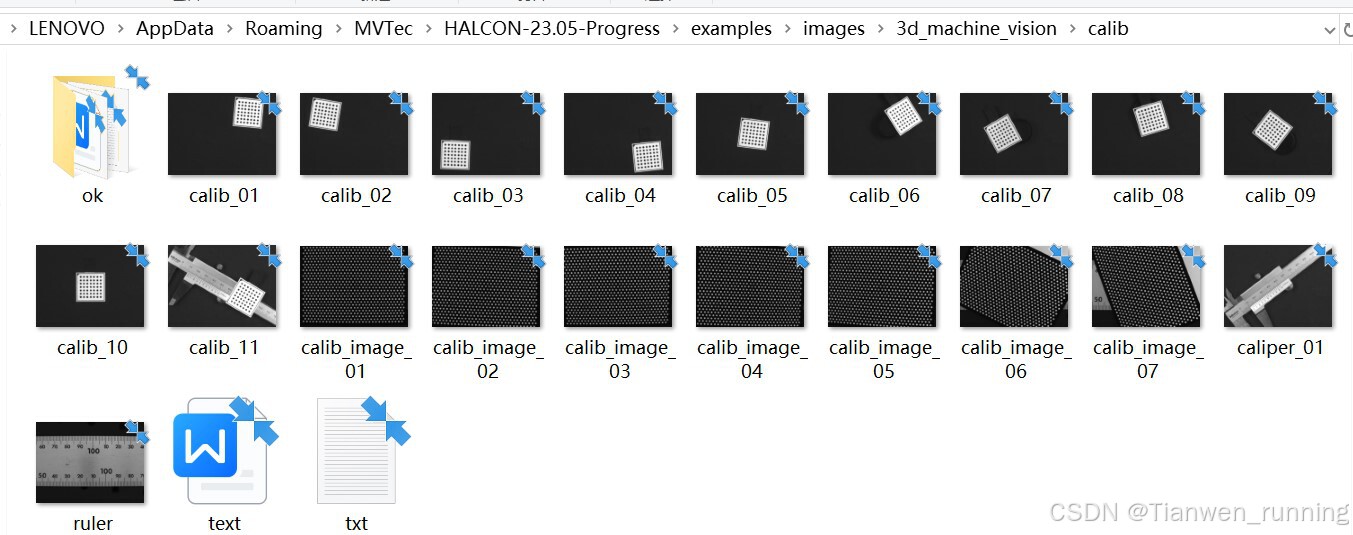Go to HALCON-23.05-Progress in breadcrumb
This screenshot has height=535, width=1353.
click(x=552, y=29)
